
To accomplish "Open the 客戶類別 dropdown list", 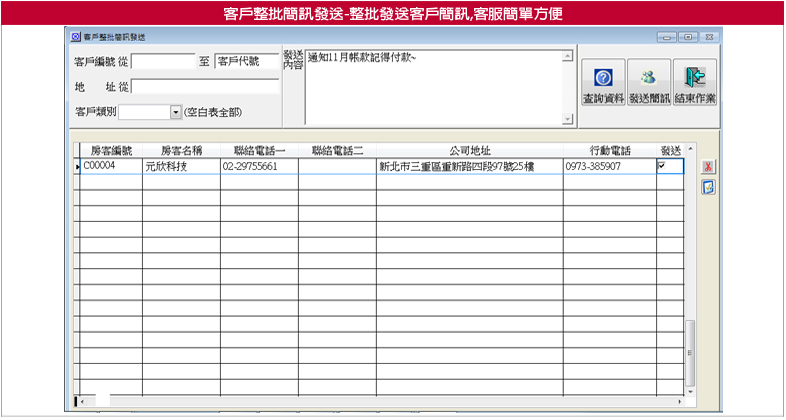I will tap(175, 113).
